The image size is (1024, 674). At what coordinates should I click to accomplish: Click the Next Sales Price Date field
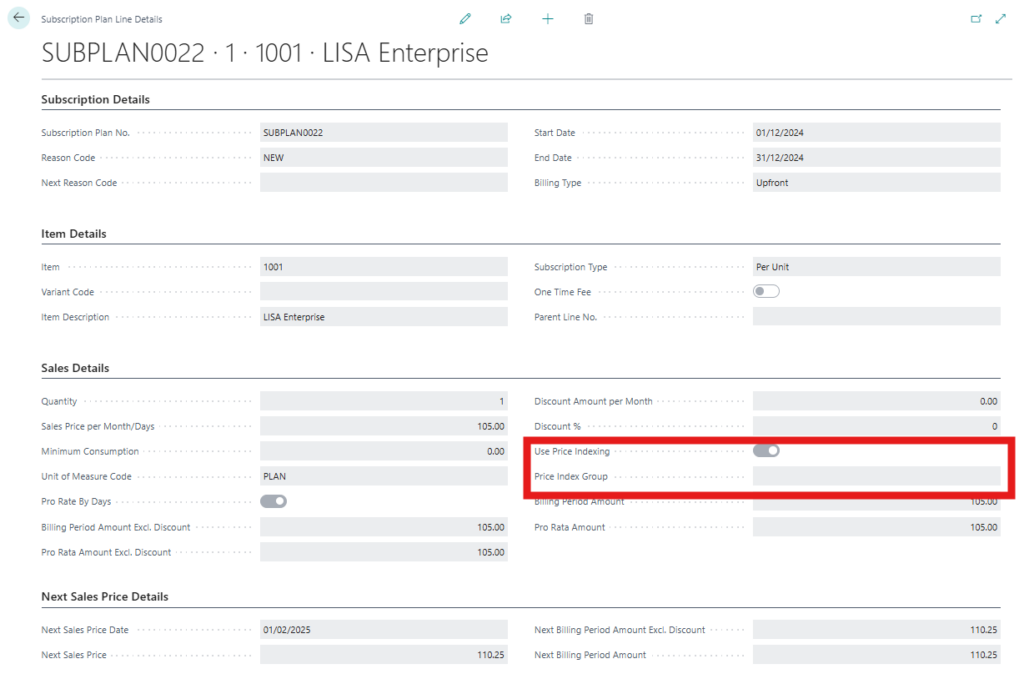point(383,630)
